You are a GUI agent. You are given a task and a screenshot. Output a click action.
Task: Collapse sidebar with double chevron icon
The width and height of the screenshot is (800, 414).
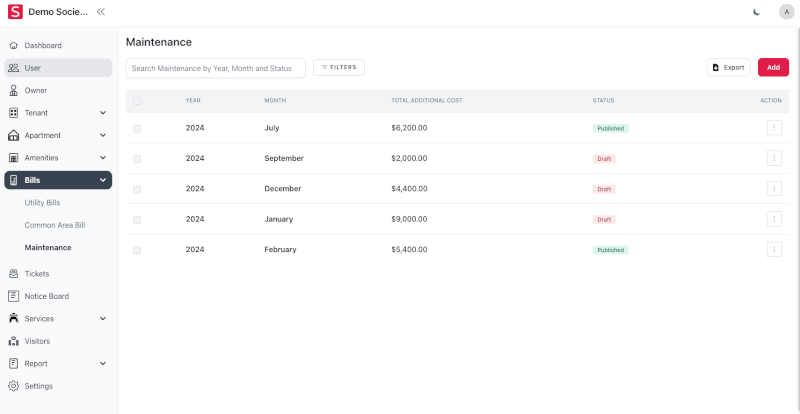coord(101,12)
